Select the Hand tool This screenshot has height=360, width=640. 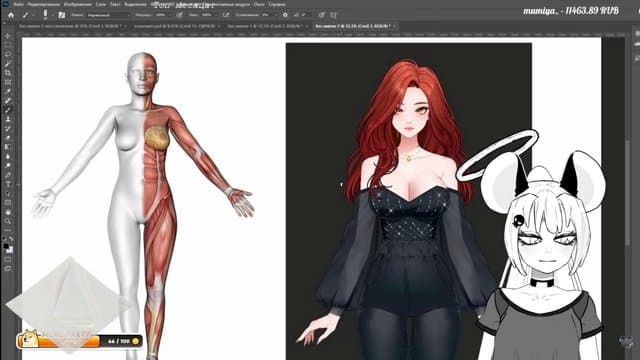8,212
